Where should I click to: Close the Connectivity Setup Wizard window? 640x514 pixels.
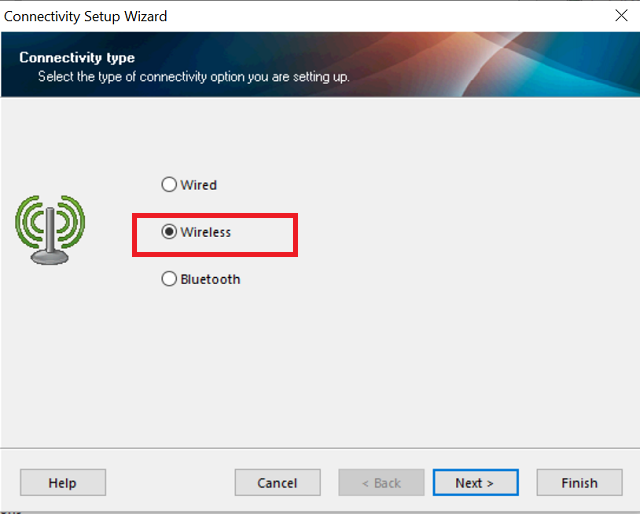[620, 16]
